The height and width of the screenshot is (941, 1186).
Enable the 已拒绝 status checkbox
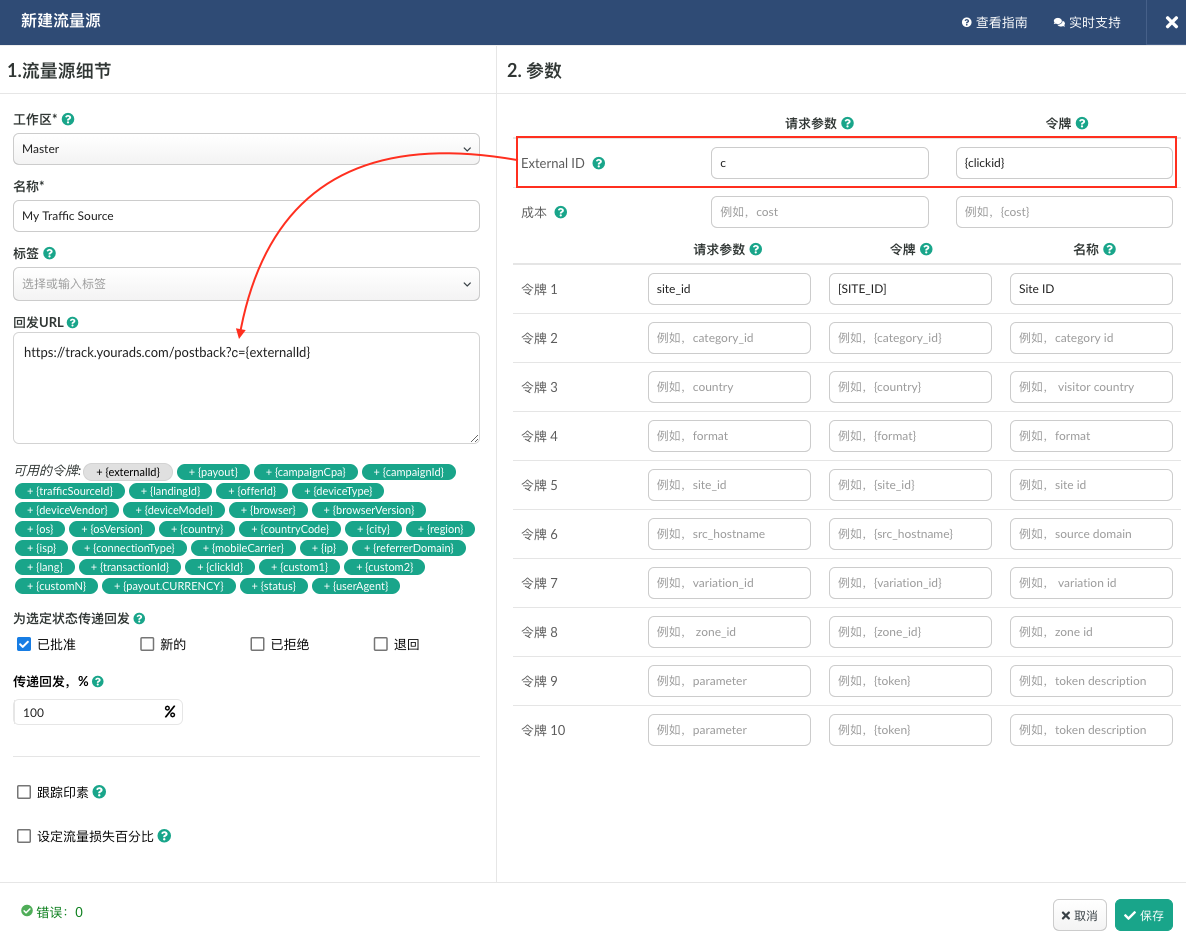[x=257, y=644]
